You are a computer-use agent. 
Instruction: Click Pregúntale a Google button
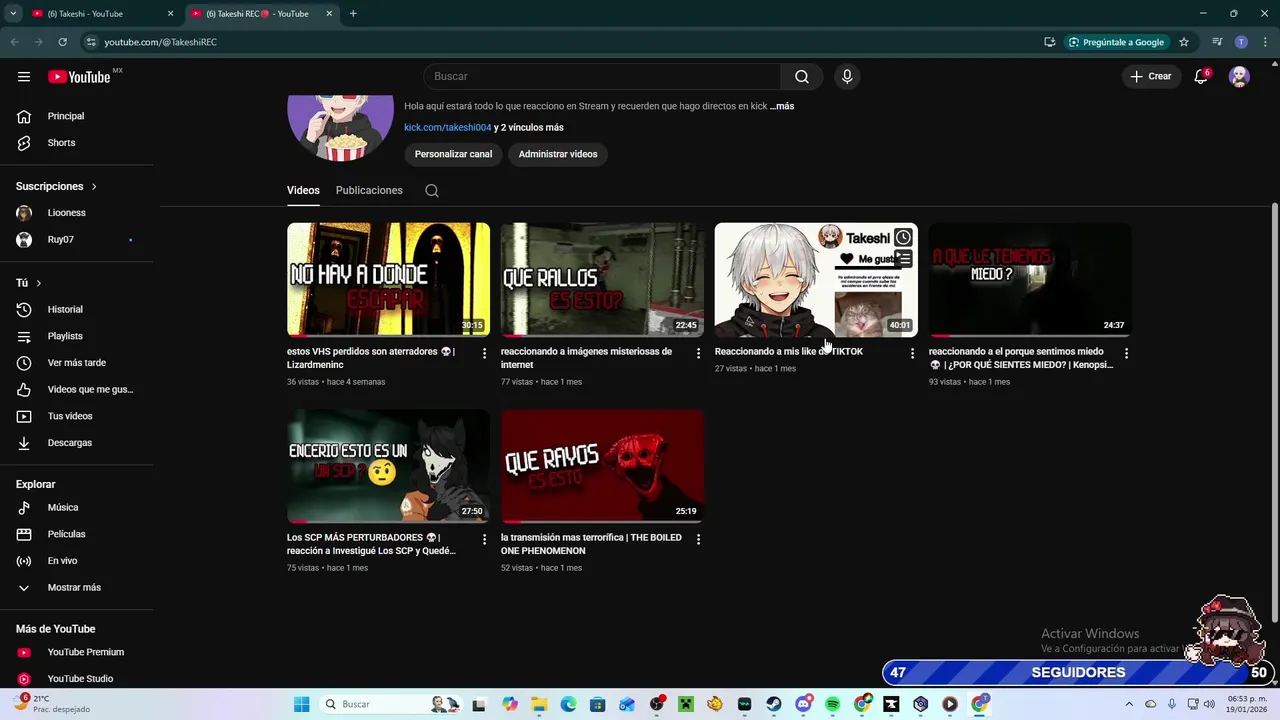(x=1116, y=42)
